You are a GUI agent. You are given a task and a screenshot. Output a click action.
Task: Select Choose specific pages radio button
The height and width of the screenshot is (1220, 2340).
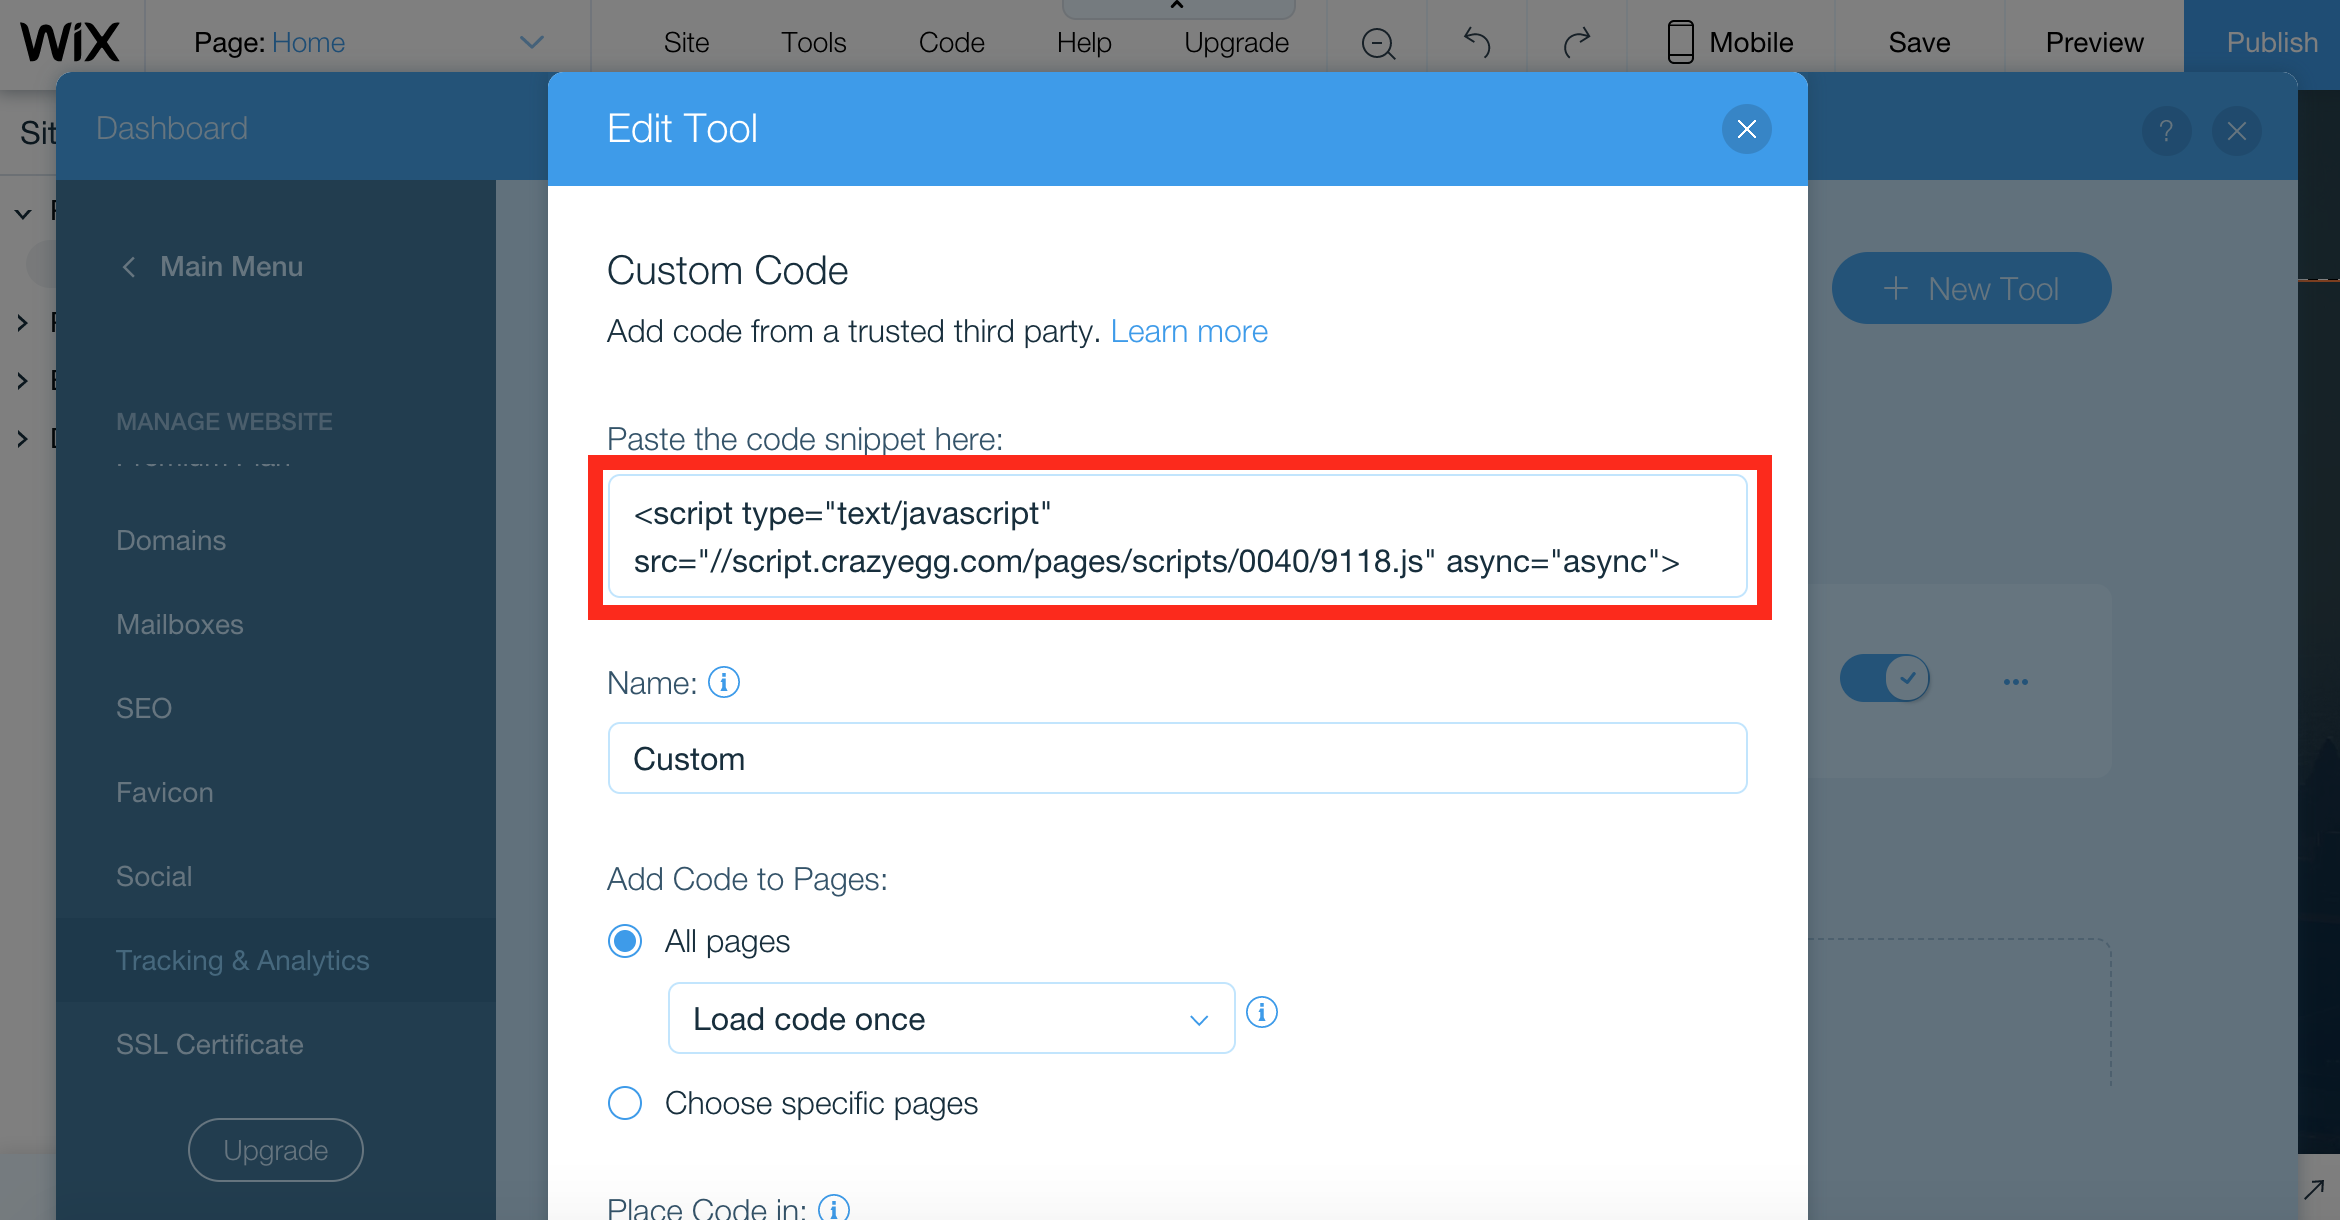click(x=625, y=1103)
